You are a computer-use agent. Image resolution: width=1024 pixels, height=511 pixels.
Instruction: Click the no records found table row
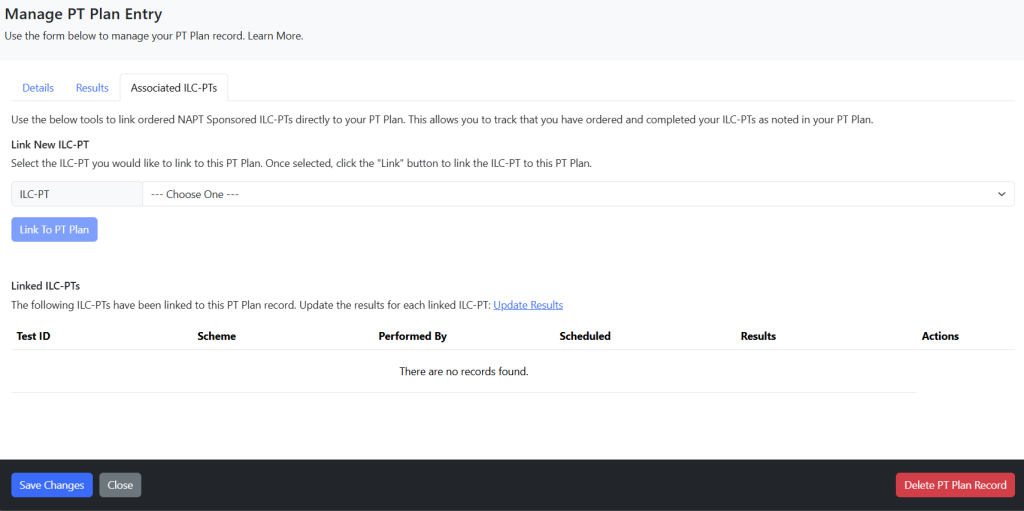coord(464,371)
